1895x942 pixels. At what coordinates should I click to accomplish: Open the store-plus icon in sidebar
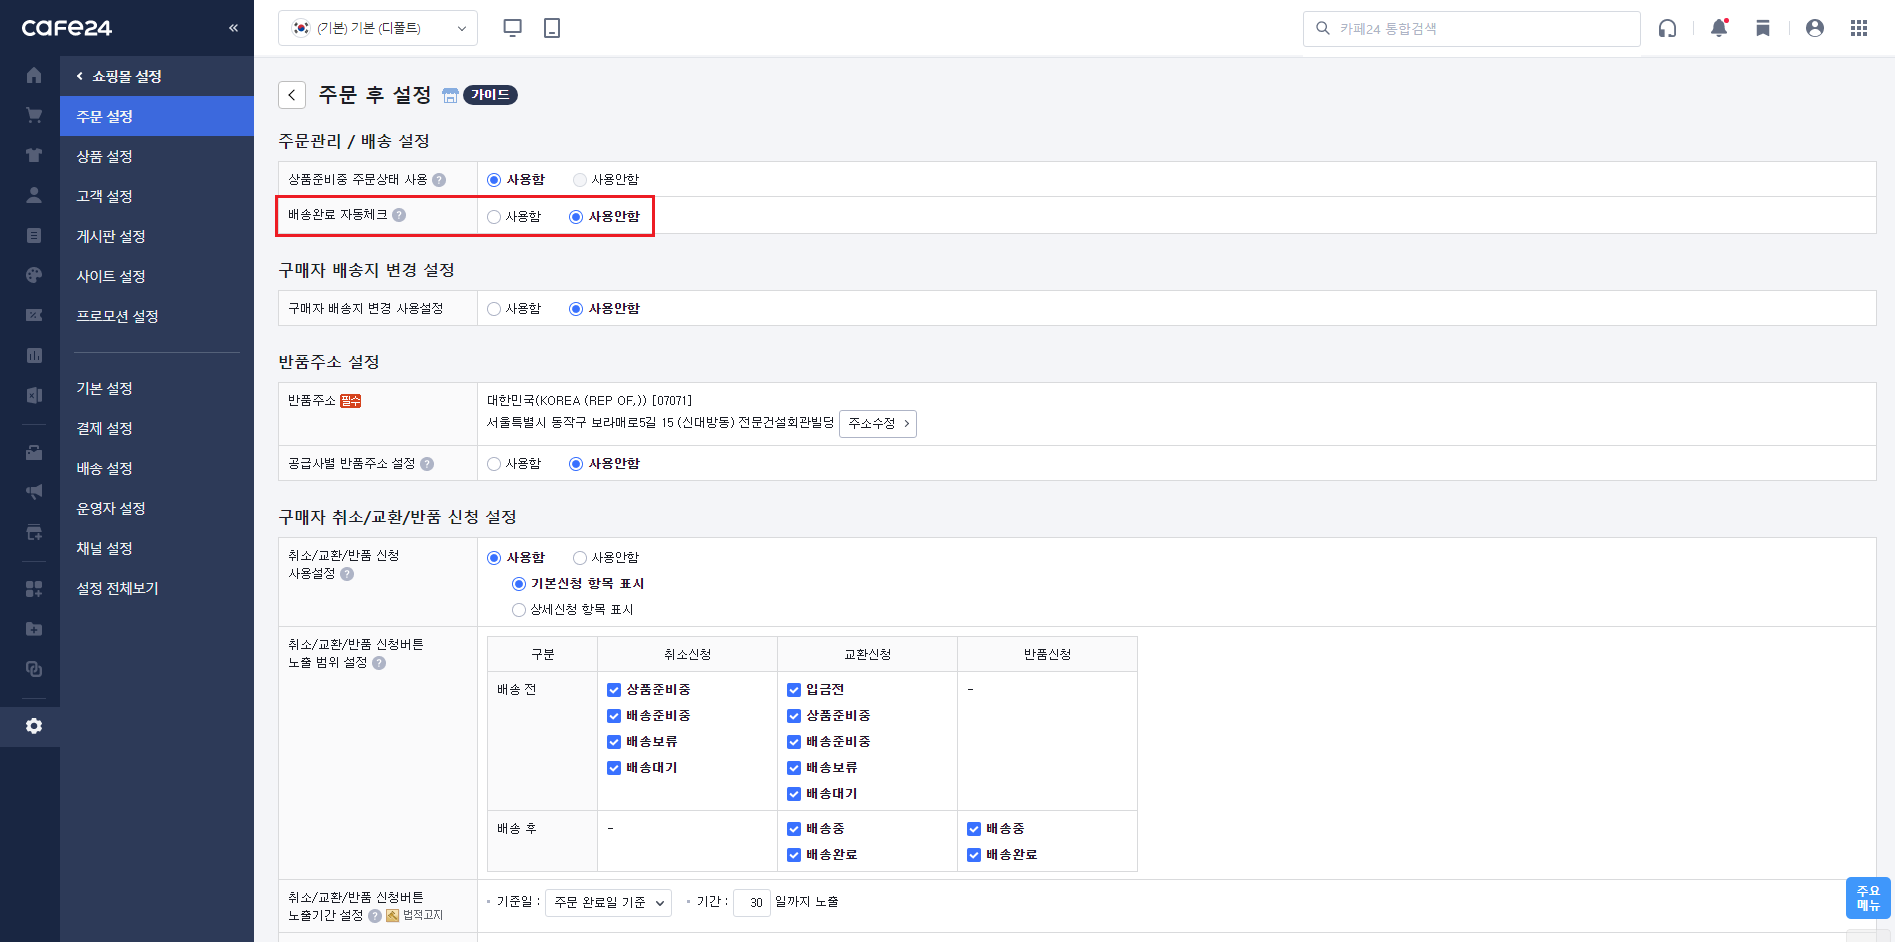(x=34, y=532)
